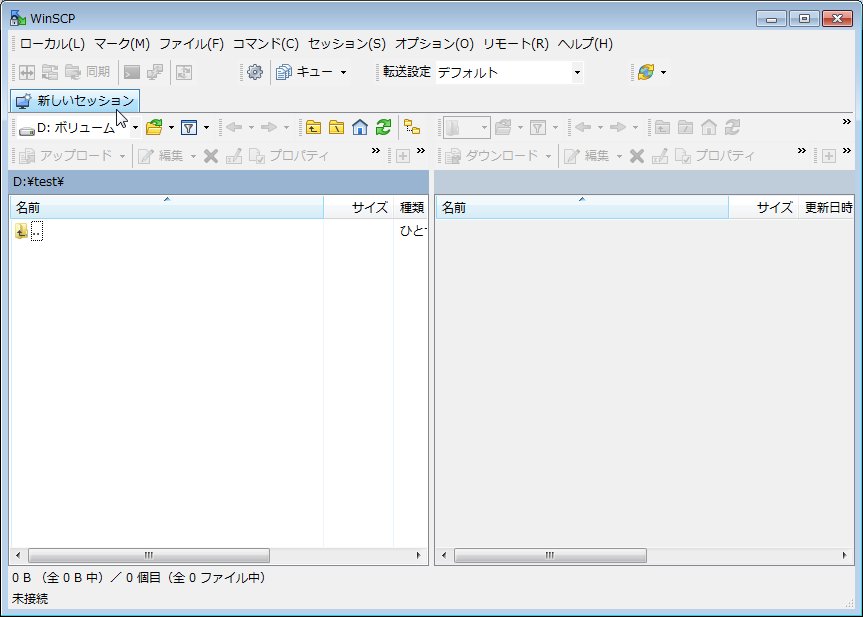Click the queue (キュー) toolbar icon
Image resolution: width=863 pixels, height=617 pixels.
[283, 72]
